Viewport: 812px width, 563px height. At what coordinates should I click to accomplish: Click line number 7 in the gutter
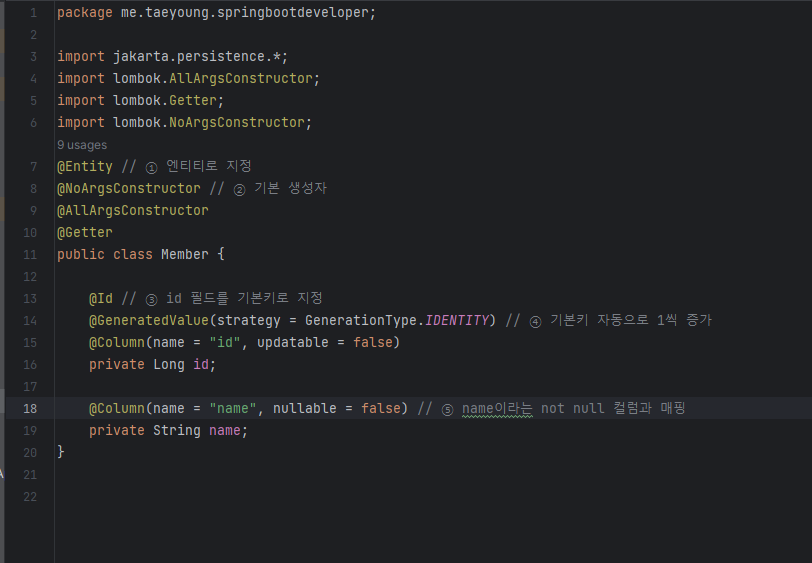click(x=34, y=167)
